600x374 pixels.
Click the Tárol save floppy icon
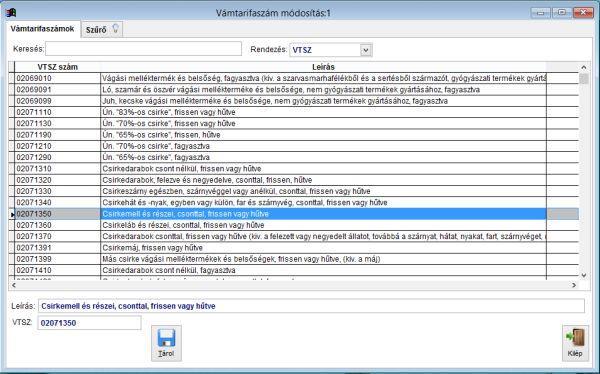click(x=166, y=338)
